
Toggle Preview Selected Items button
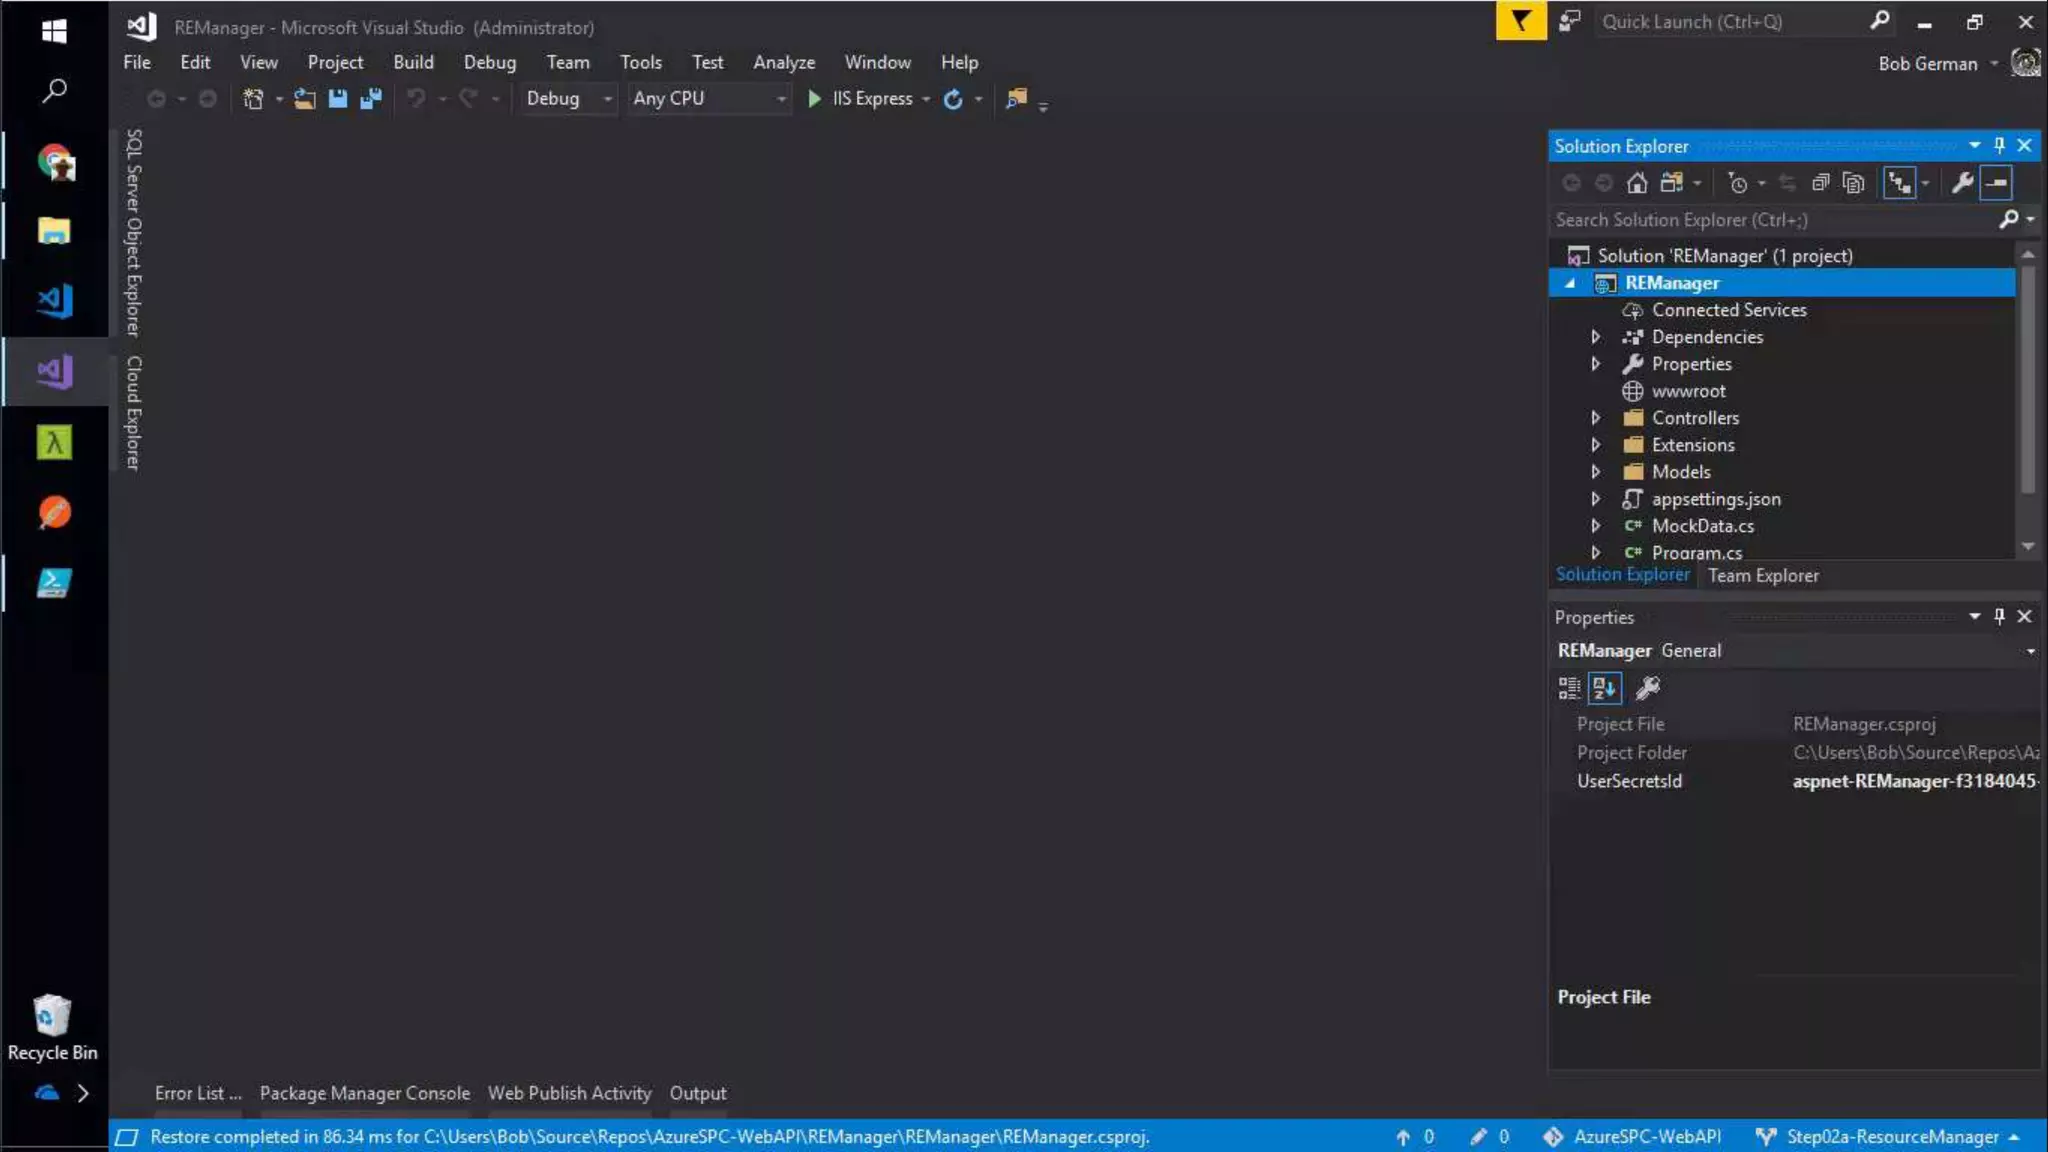[1996, 183]
